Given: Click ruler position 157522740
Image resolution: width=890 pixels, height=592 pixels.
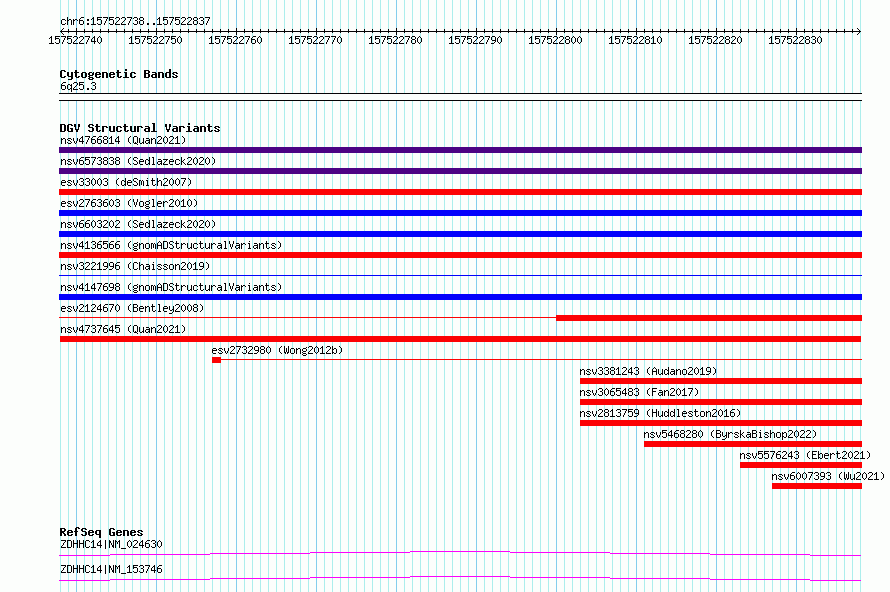Looking at the screenshot, I should coord(75,40).
